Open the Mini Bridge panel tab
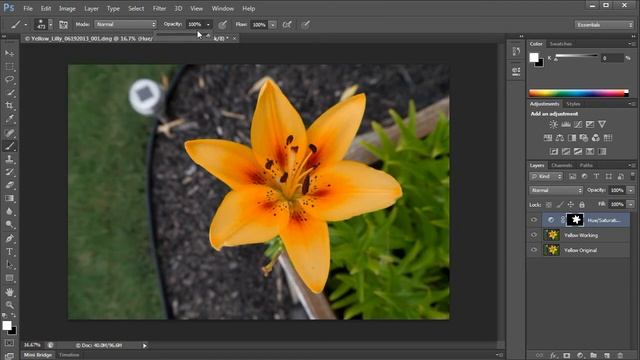The image size is (640, 360). pos(38,355)
